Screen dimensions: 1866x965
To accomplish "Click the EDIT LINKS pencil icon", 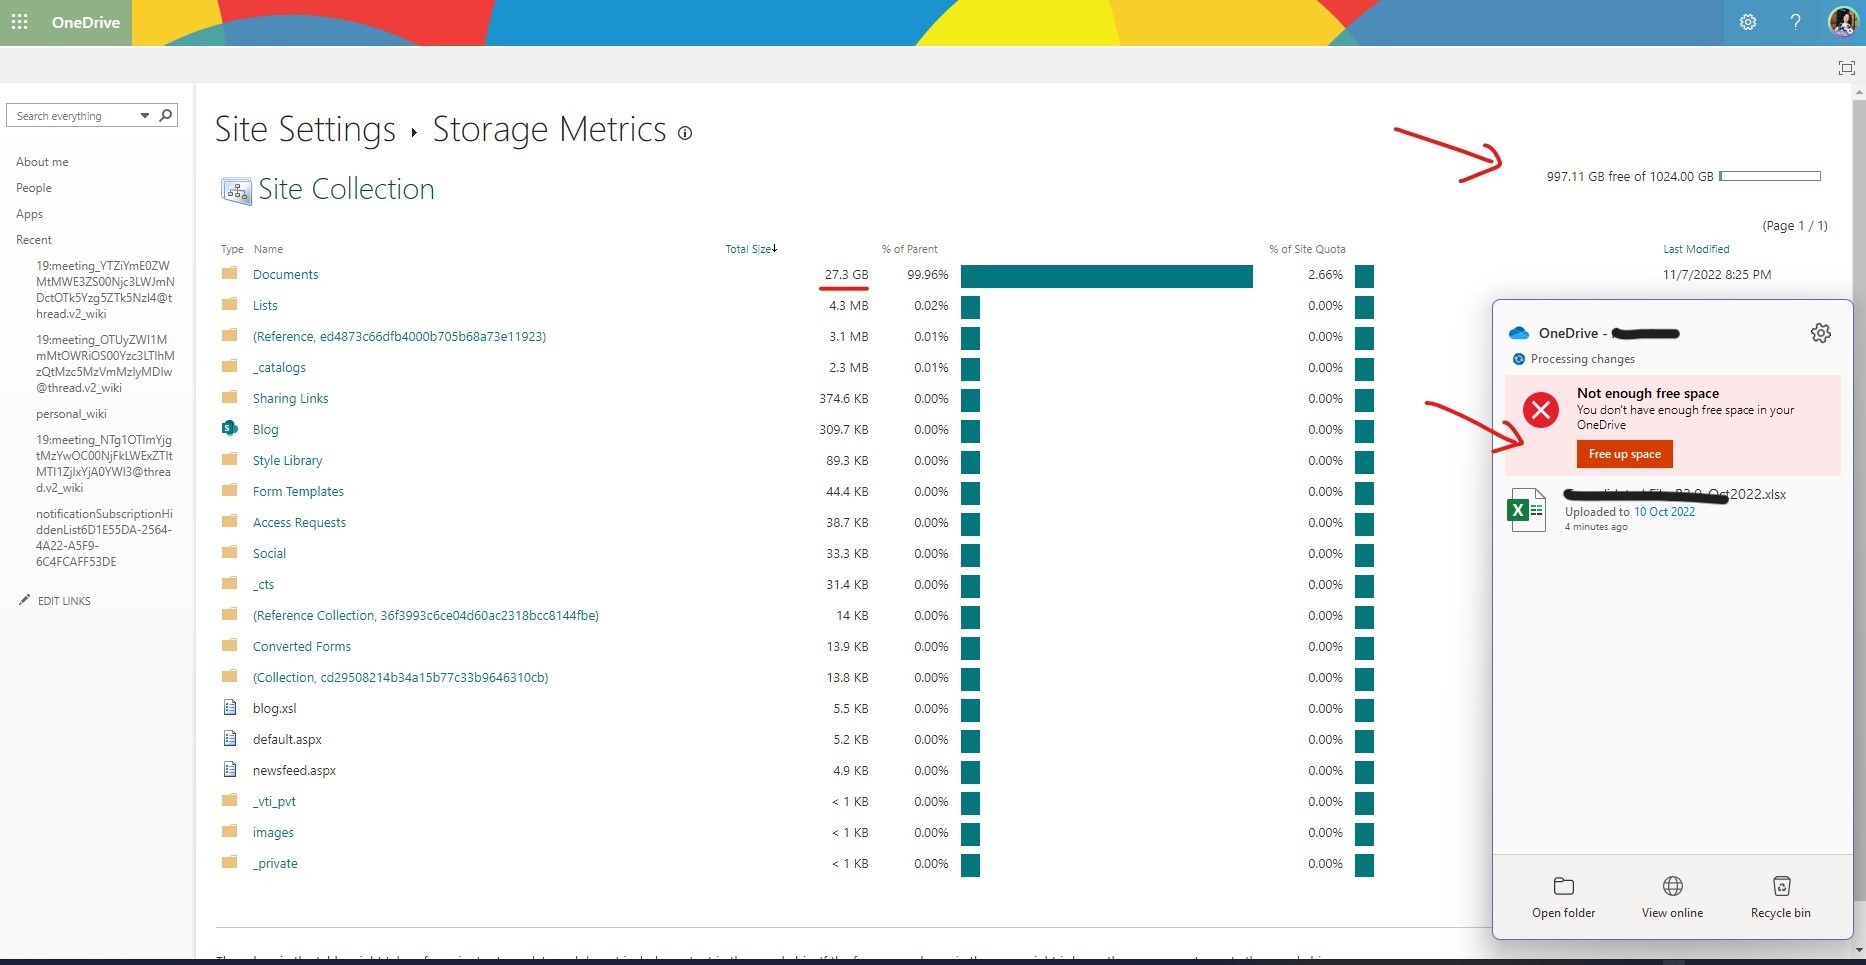I will (24, 600).
